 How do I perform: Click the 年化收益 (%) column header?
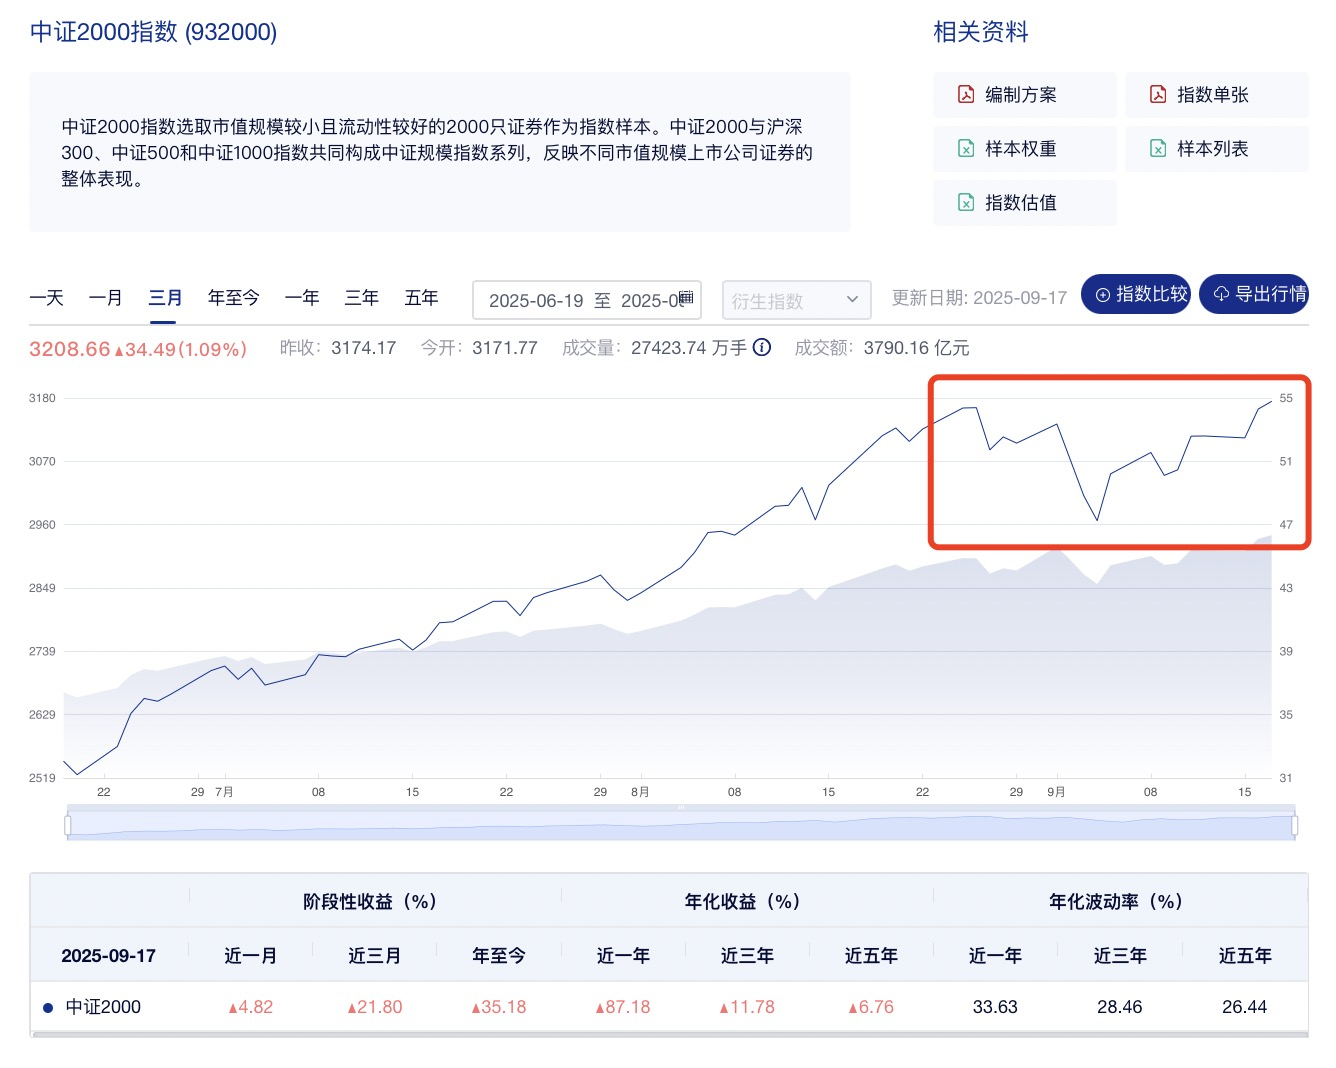(x=742, y=902)
